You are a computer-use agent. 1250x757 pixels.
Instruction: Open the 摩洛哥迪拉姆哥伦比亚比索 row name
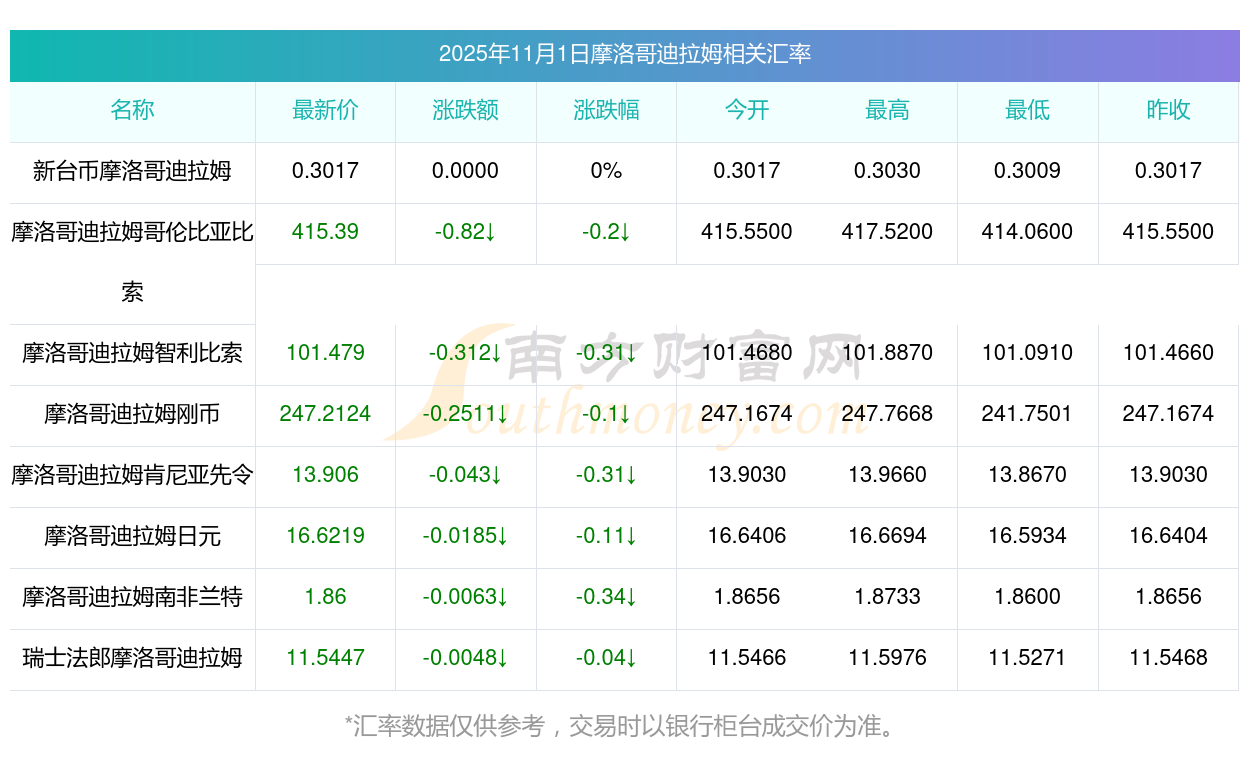[132, 233]
